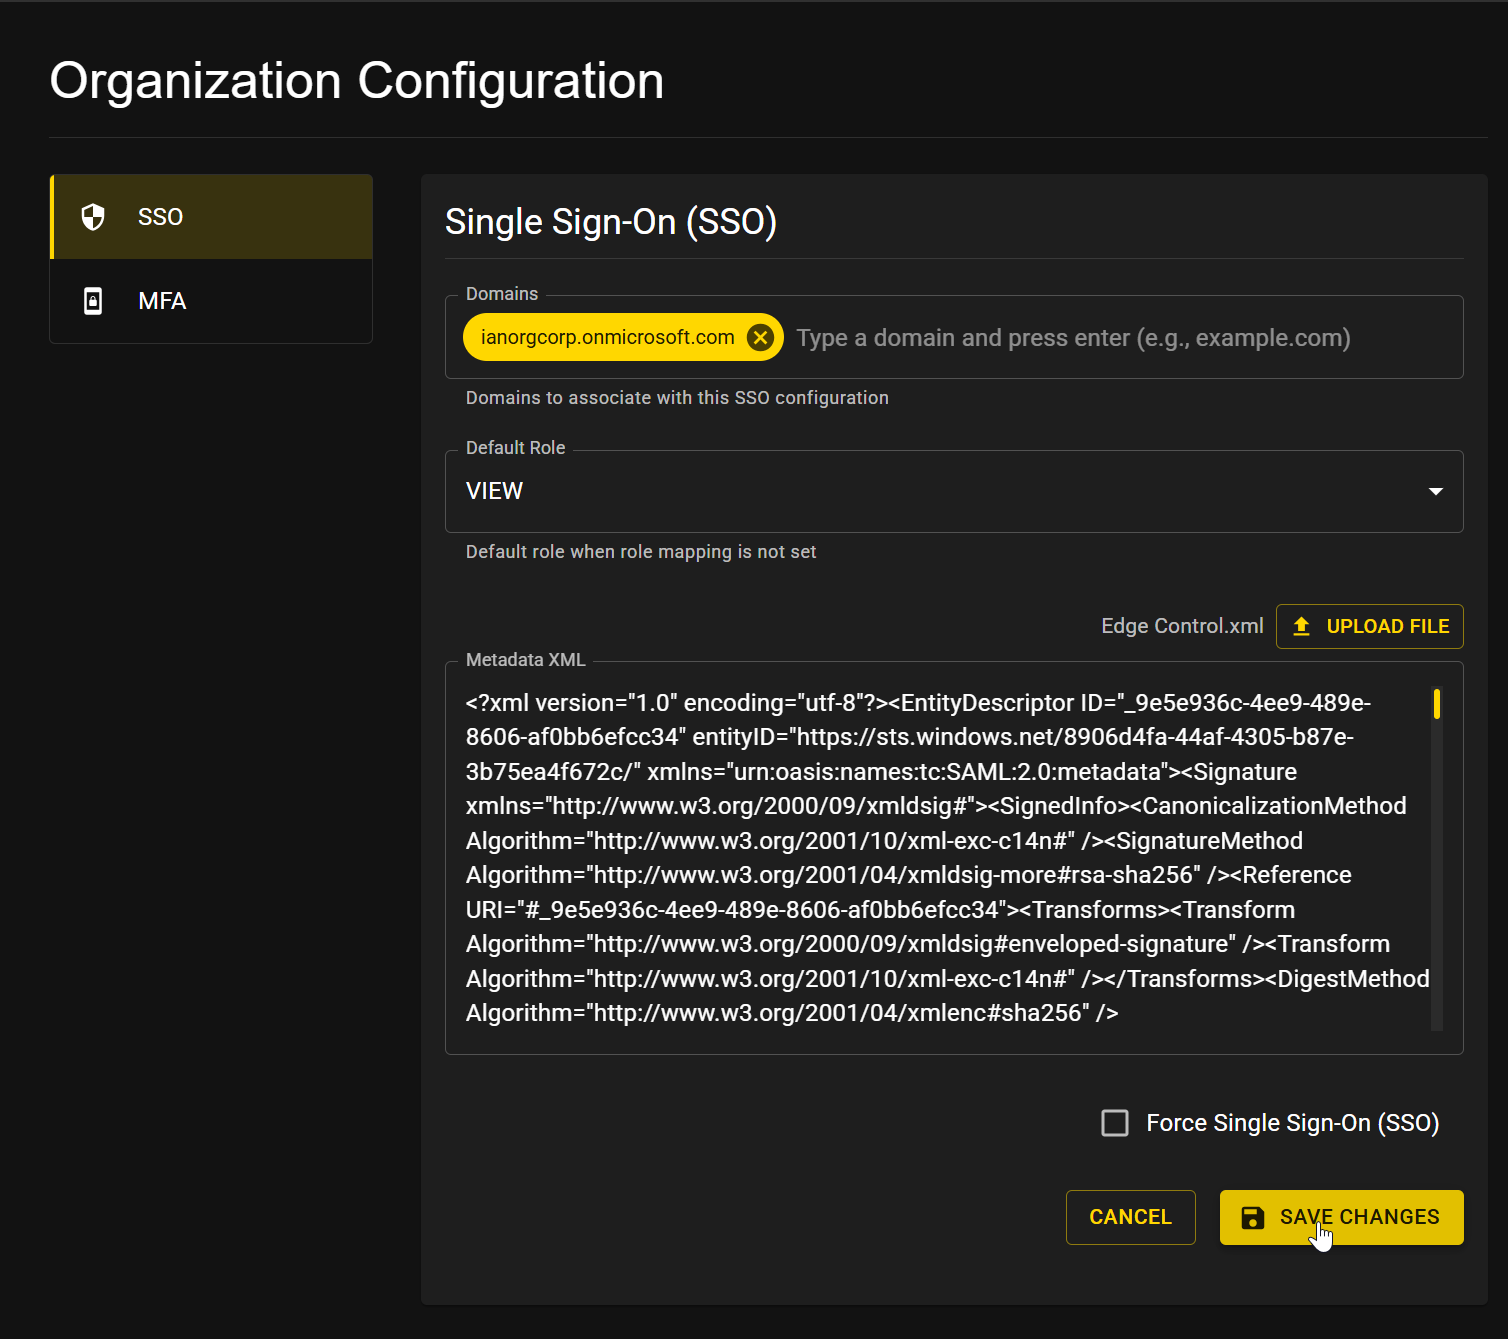Screen dimensions: 1508x1339
Task: Click the Organization Configuration title
Action: point(357,81)
